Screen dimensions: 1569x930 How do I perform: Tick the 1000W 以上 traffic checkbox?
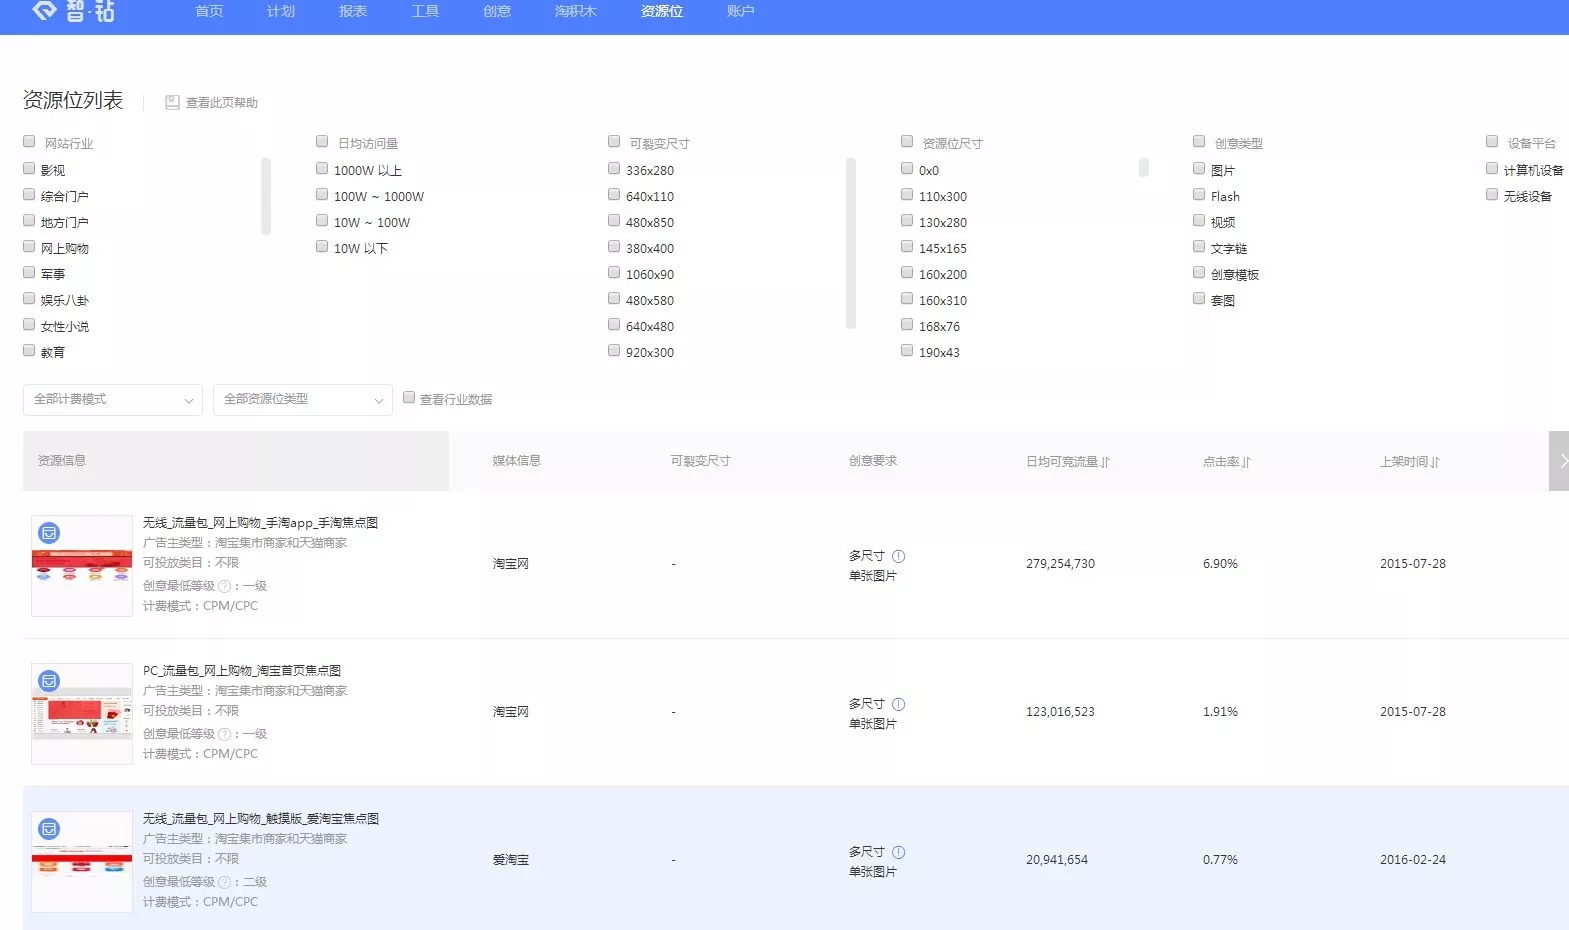tap(322, 169)
